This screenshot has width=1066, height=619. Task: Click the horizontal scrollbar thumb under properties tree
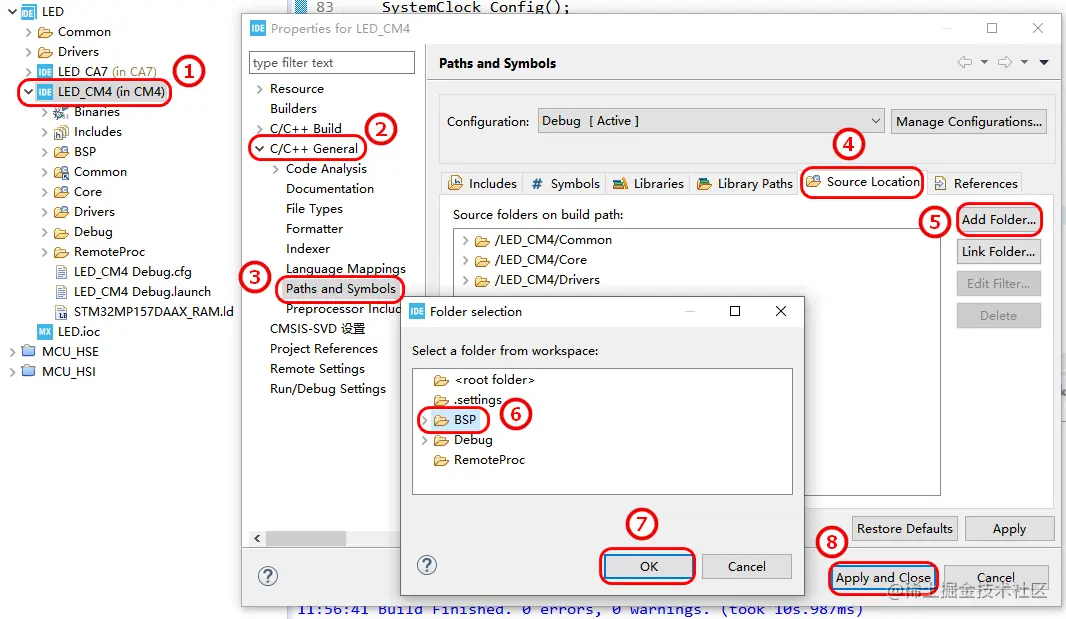coord(306,539)
